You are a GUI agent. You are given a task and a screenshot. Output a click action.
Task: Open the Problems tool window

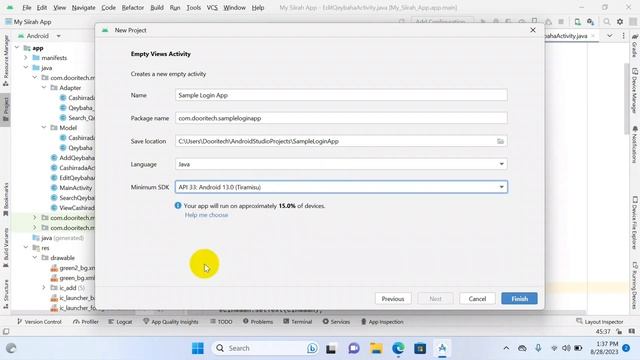(x=258, y=322)
